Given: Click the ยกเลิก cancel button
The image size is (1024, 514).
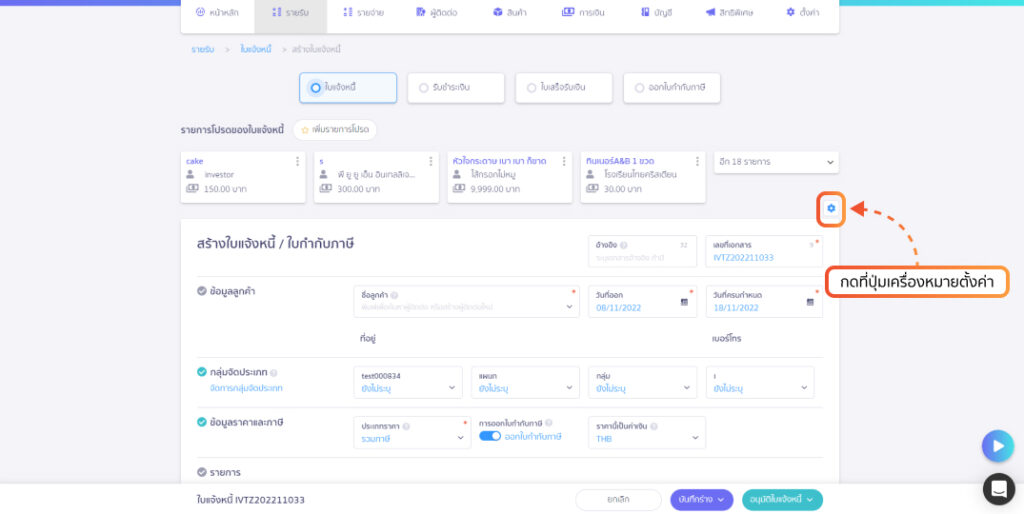Looking at the screenshot, I should pyautogui.click(x=618, y=500).
